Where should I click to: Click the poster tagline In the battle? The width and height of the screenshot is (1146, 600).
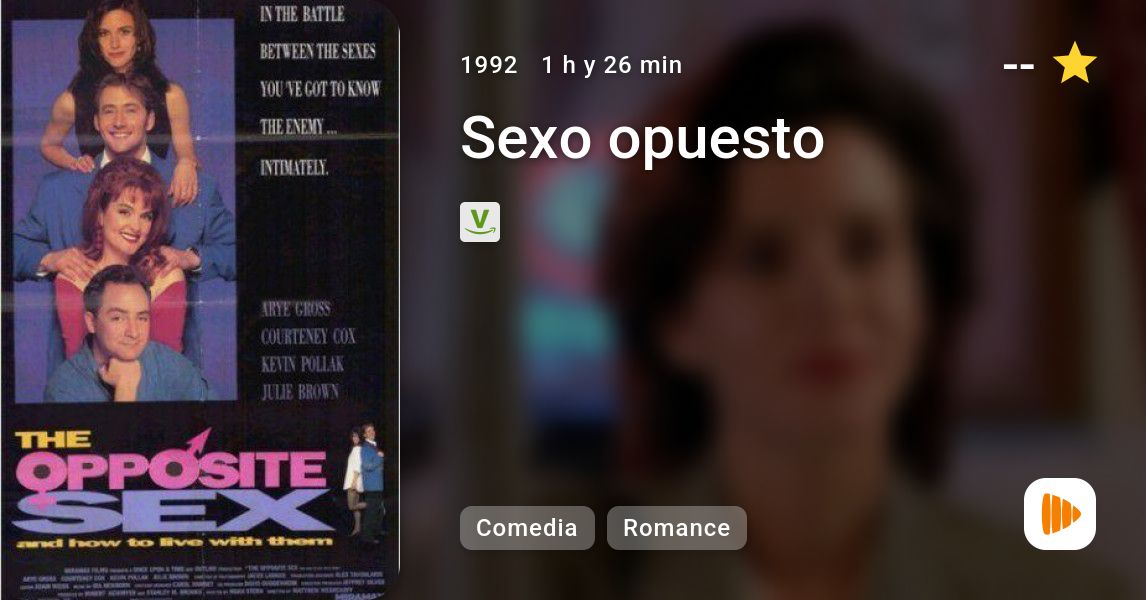click(319, 91)
